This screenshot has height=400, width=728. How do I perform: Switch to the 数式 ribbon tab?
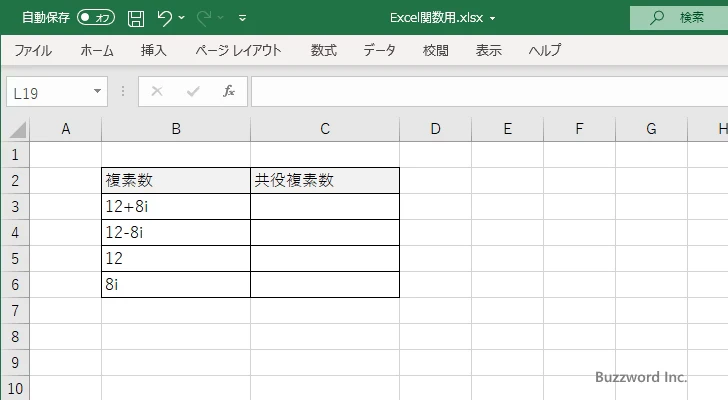click(323, 50)
